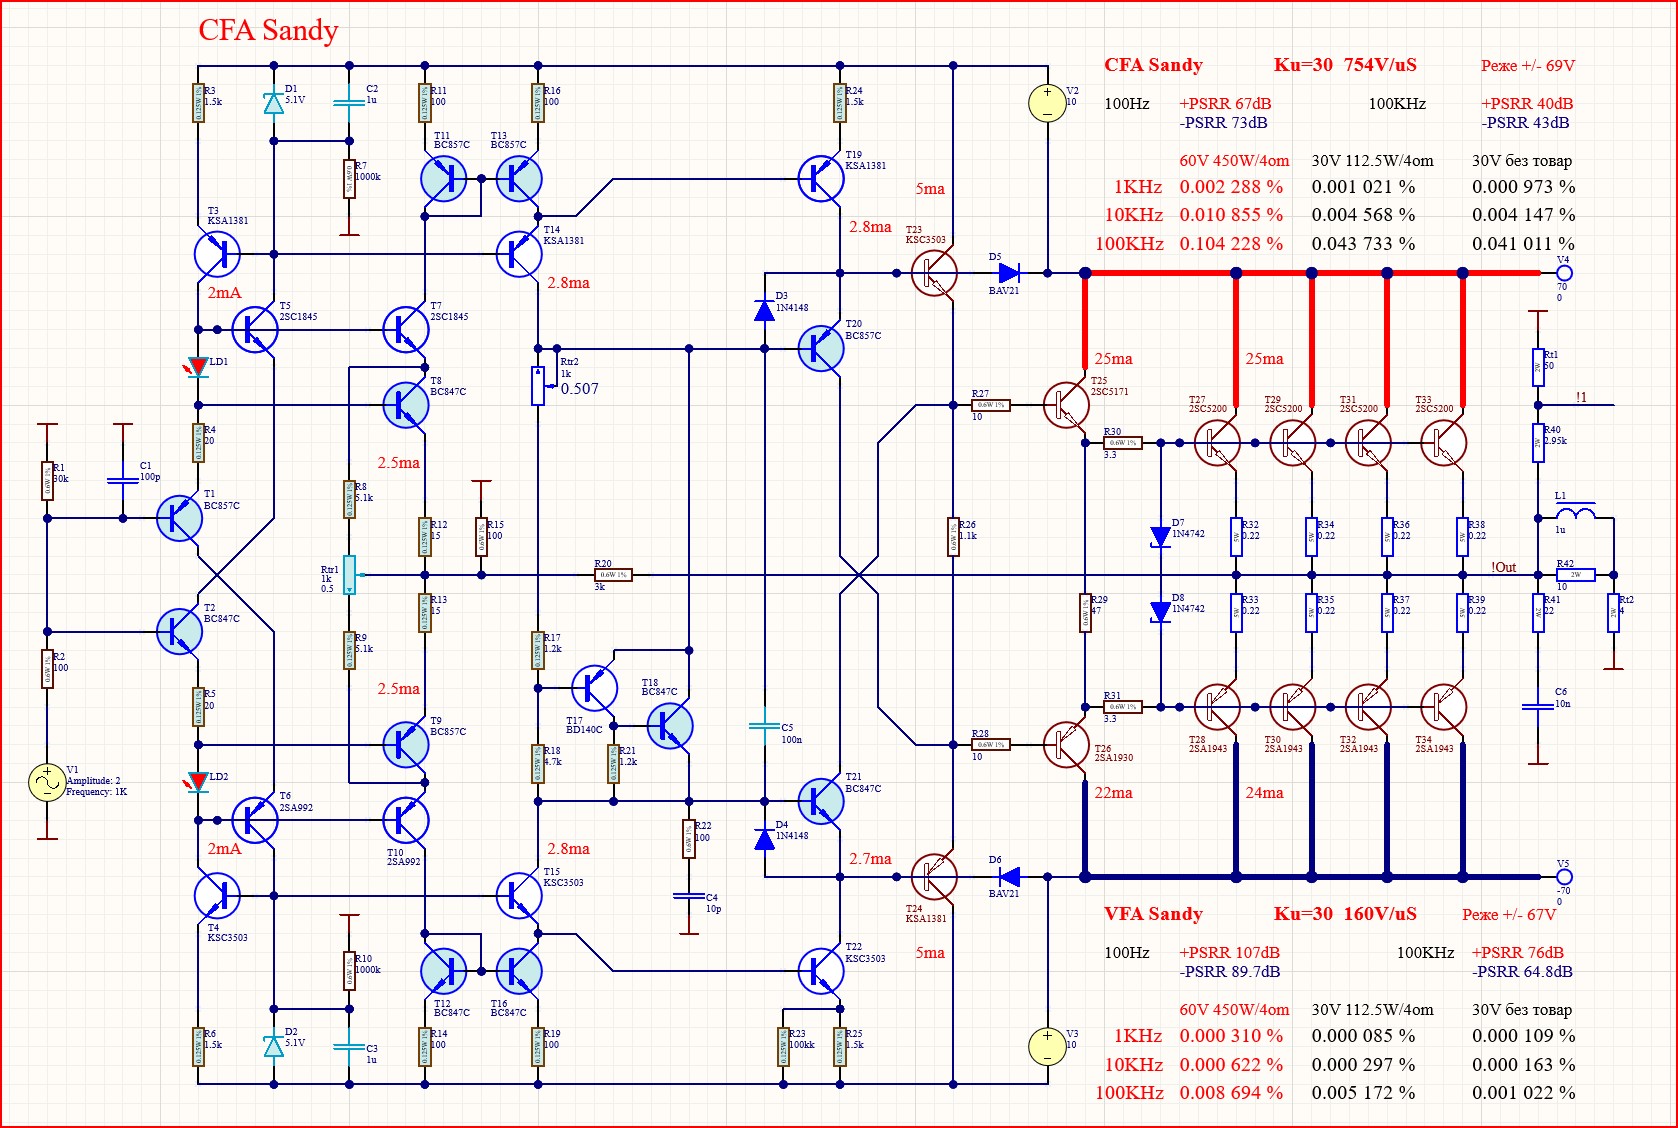The width and height of the screenshot is (1678, 1128).
Task: Click the 2.7ma current annotation
Action: coord(870,859)
